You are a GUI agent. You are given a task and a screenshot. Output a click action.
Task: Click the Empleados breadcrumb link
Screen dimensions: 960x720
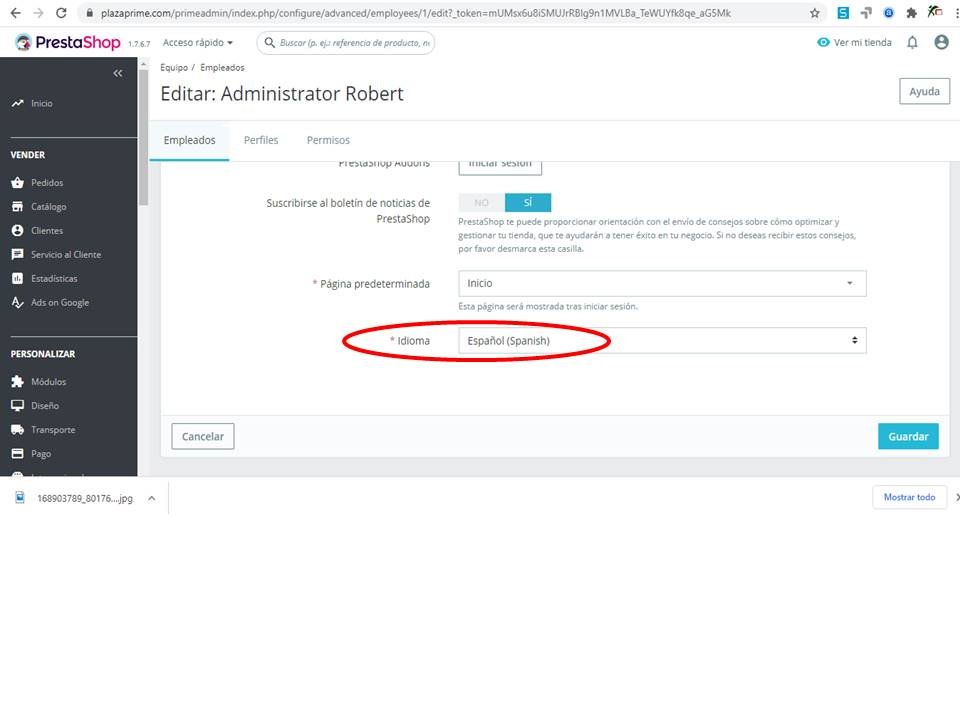(x=222, y=67)
